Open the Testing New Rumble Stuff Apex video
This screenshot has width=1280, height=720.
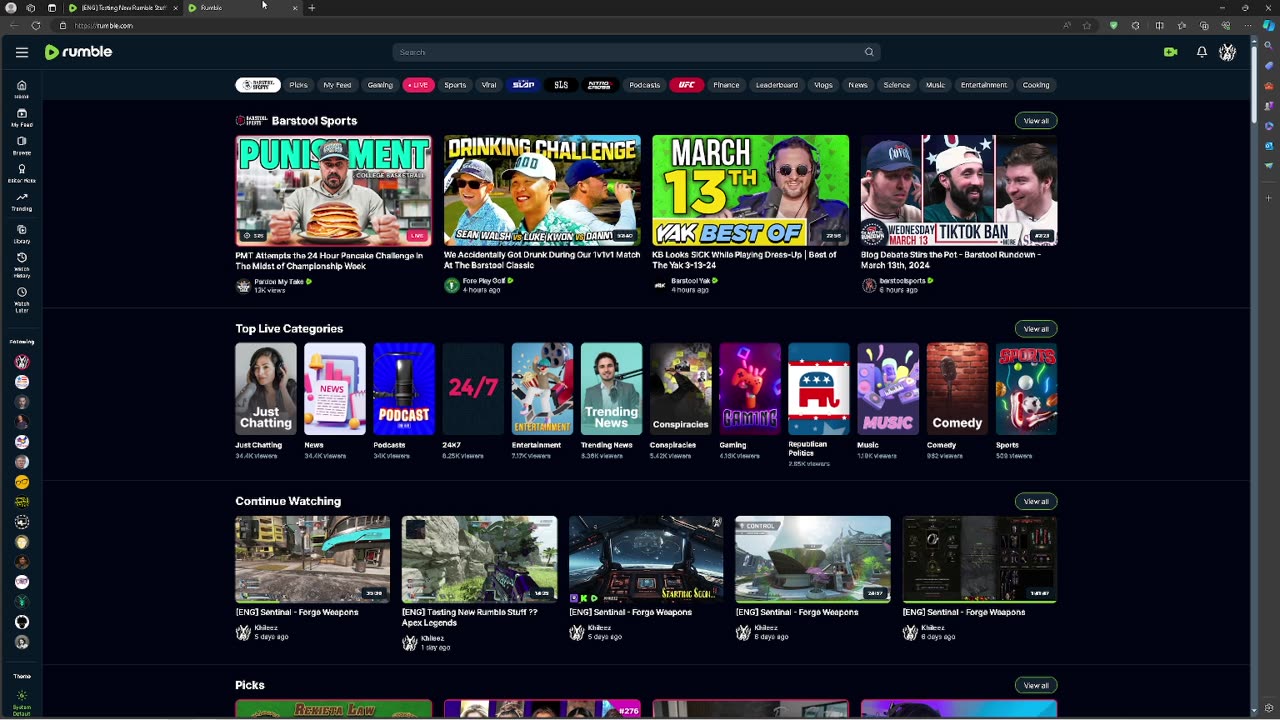click(x=479, y=559)
